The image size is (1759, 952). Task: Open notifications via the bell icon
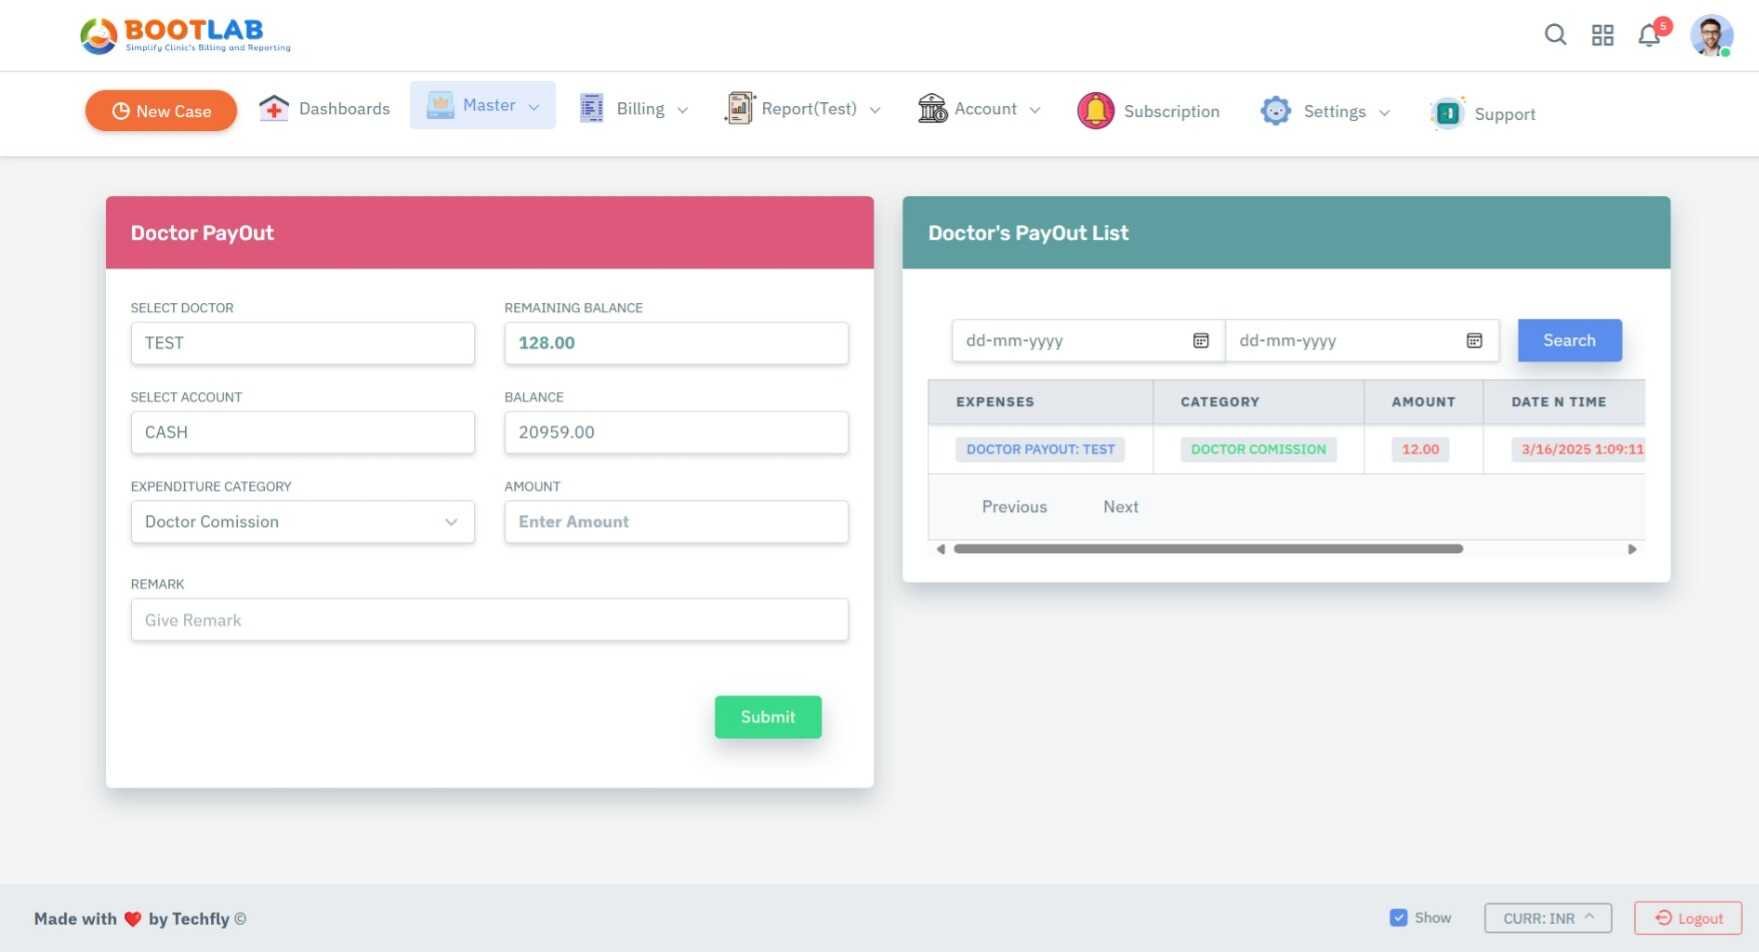[1649, 35]
